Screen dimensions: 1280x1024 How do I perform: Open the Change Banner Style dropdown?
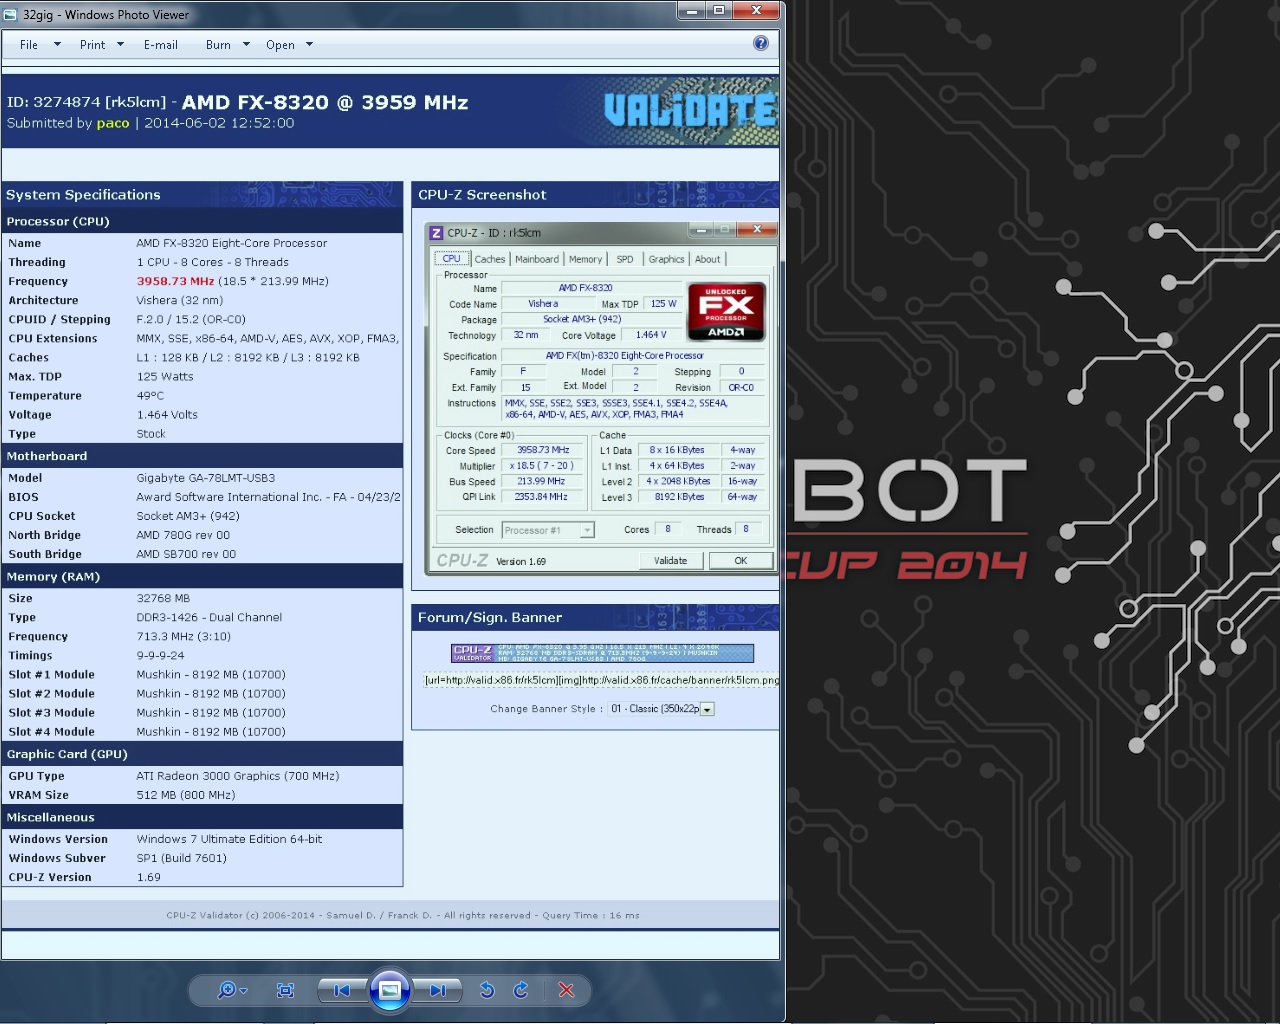point(661,709)
